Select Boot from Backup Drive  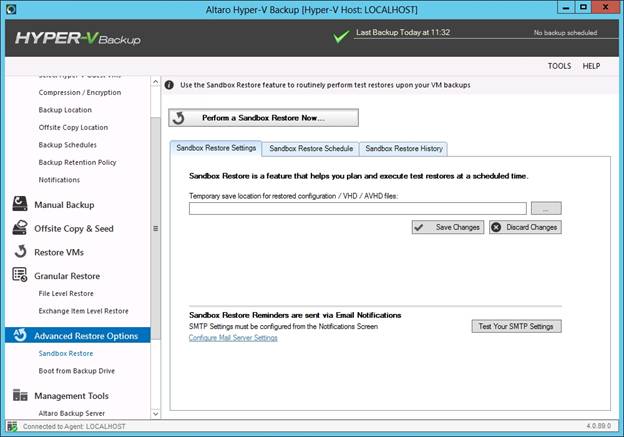(77, 371)
